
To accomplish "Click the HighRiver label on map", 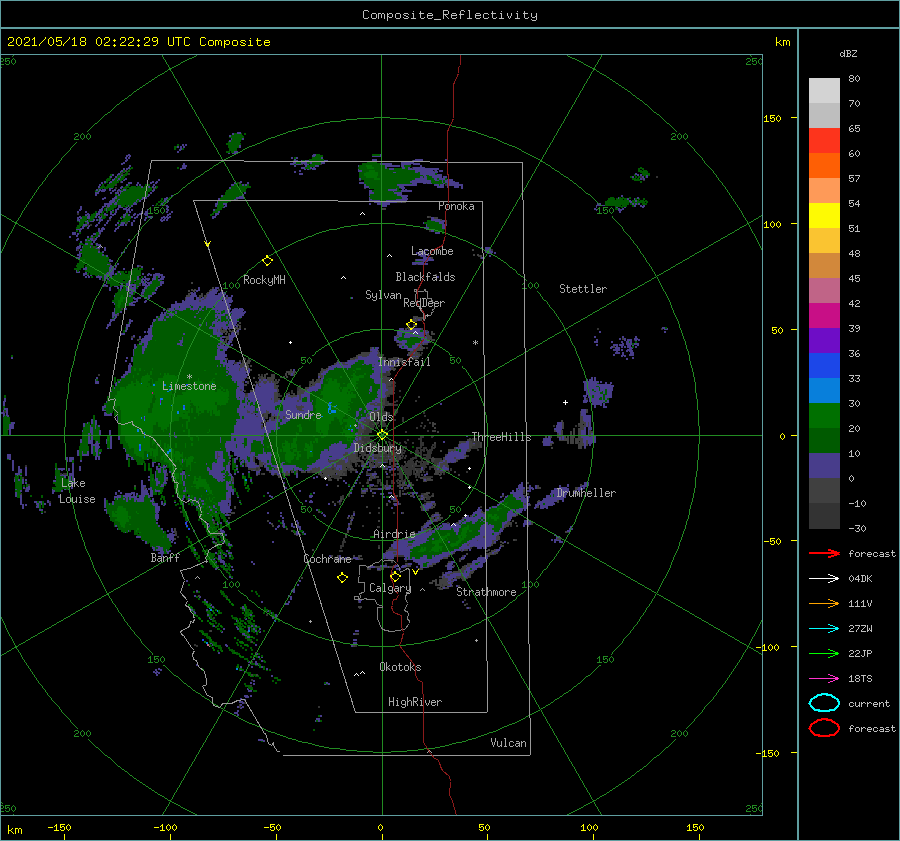I will point(415,702).
